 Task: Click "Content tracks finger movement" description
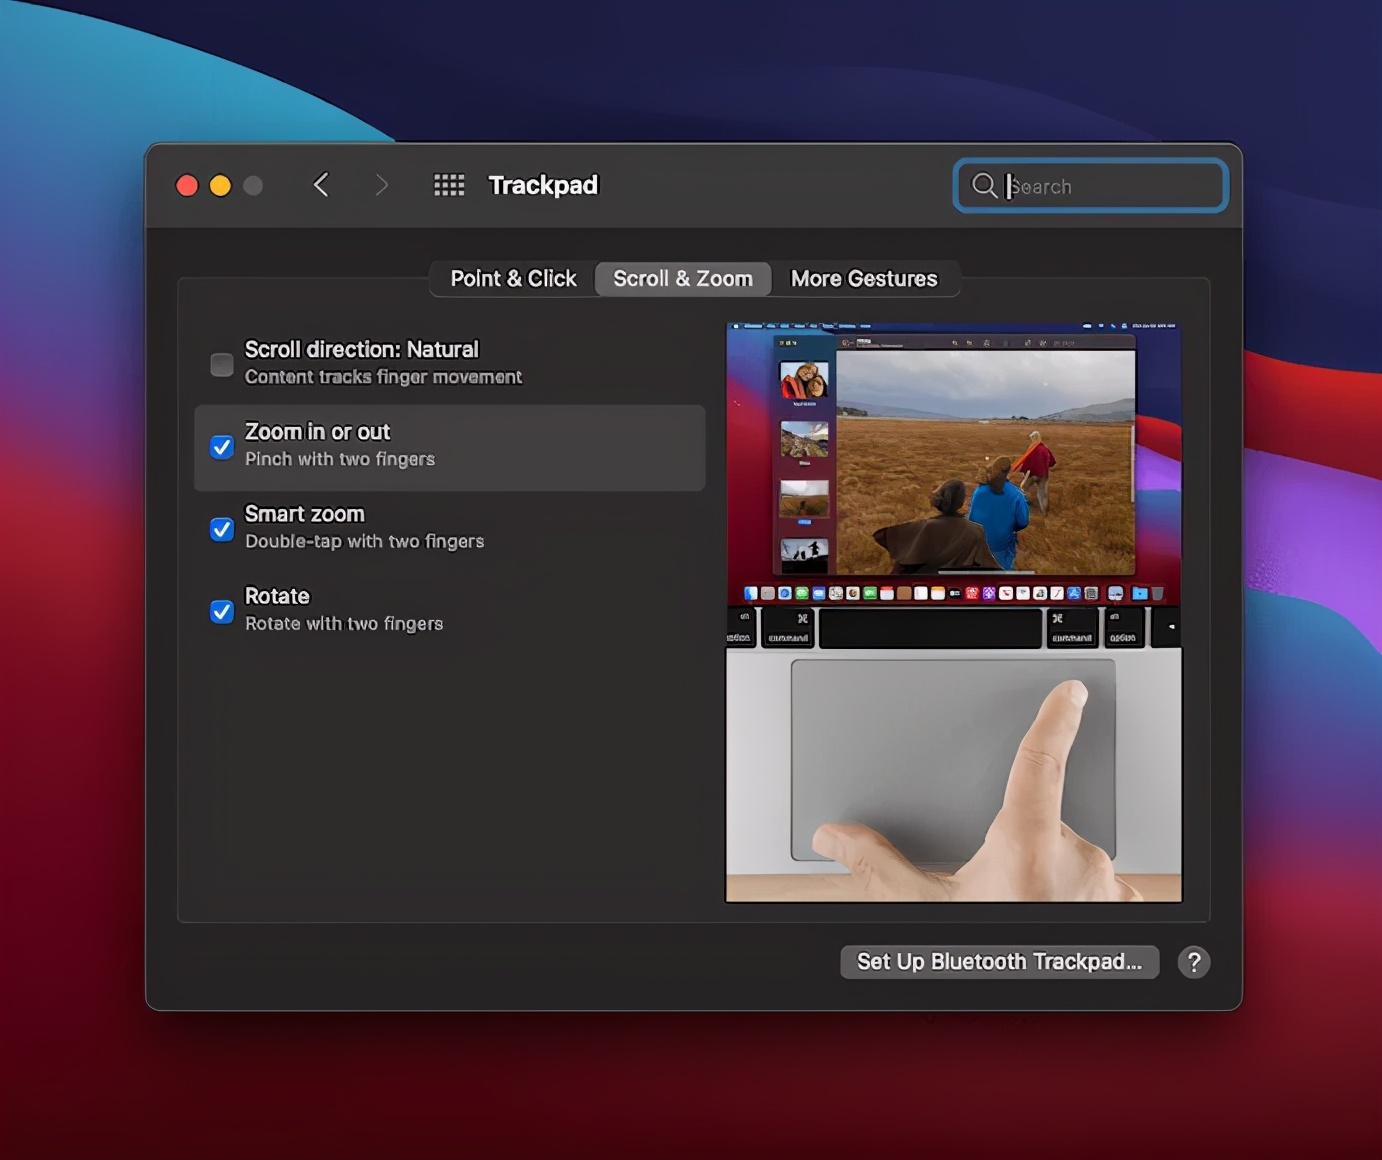(x=383, y=377)
